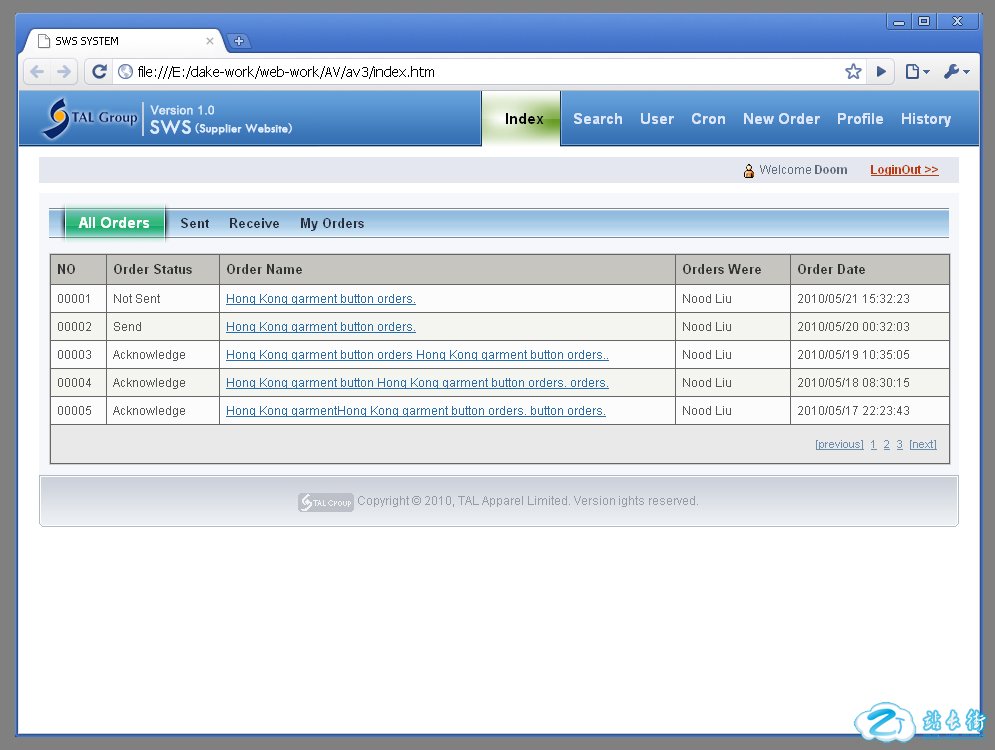Open the page menu dropdown
The width and height of the screenshot is (995, 750).
916,72
